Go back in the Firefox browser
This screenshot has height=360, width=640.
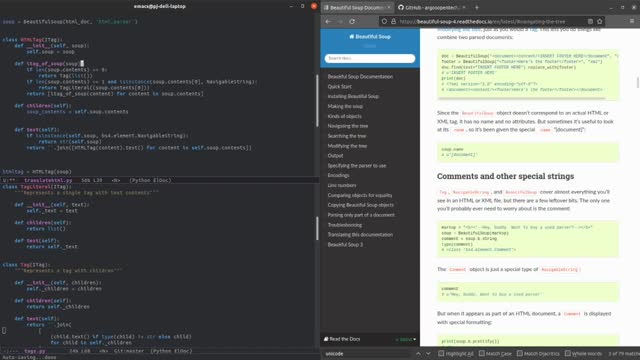point(329,21)
